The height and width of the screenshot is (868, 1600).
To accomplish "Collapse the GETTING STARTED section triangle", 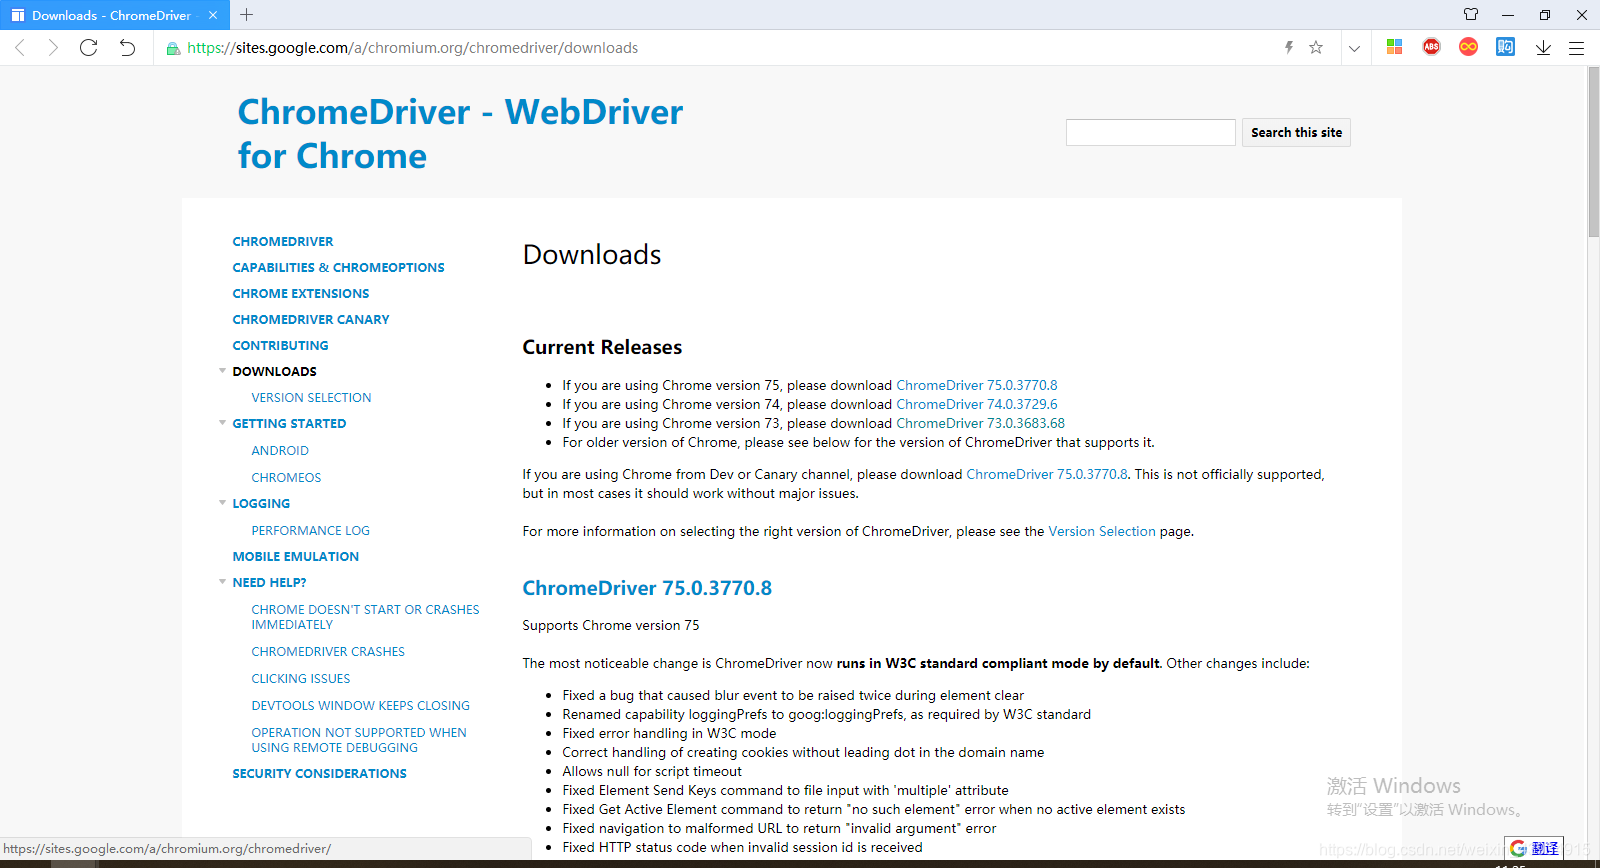I will point(222,423).
